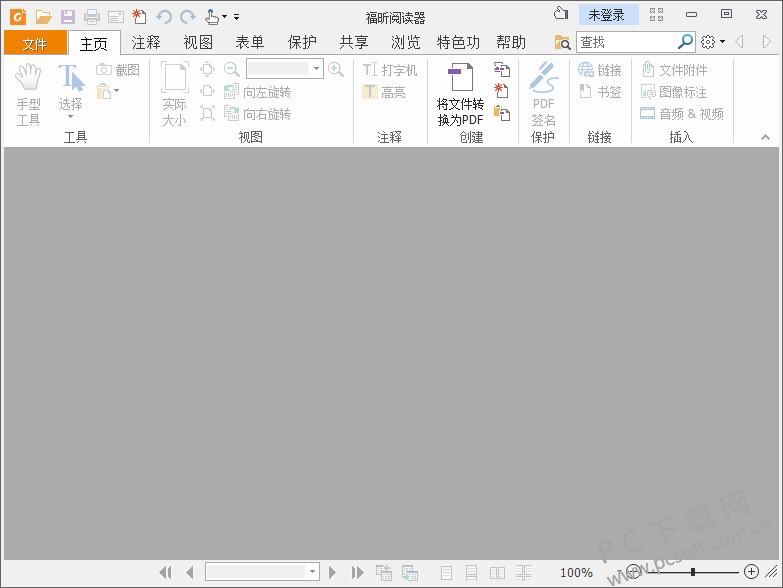The width and height of the screenshot is (783, 588).
Task: Expand quick access toolbar customize arrow
Action: point(237,17)
